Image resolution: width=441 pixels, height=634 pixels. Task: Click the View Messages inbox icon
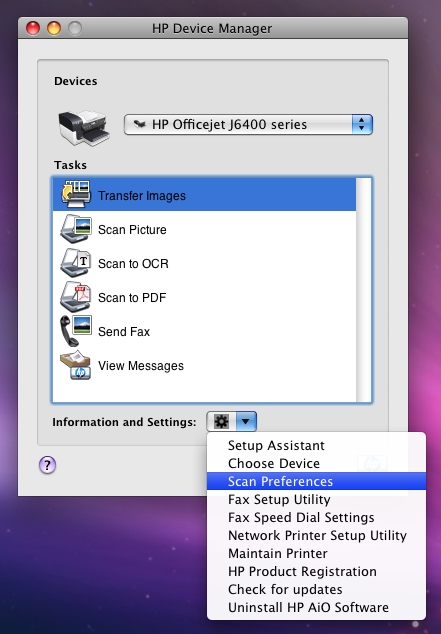pyautogui.click(x=76, y=365)
